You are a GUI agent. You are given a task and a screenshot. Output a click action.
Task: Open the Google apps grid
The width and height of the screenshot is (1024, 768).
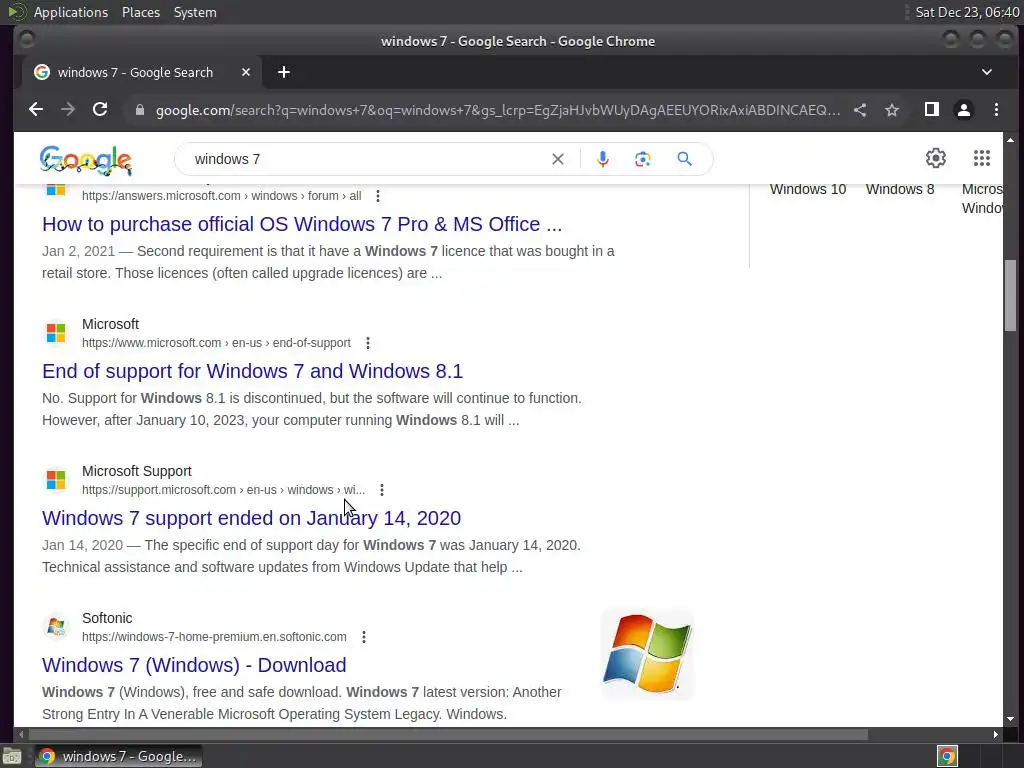[x=982, y=158]
